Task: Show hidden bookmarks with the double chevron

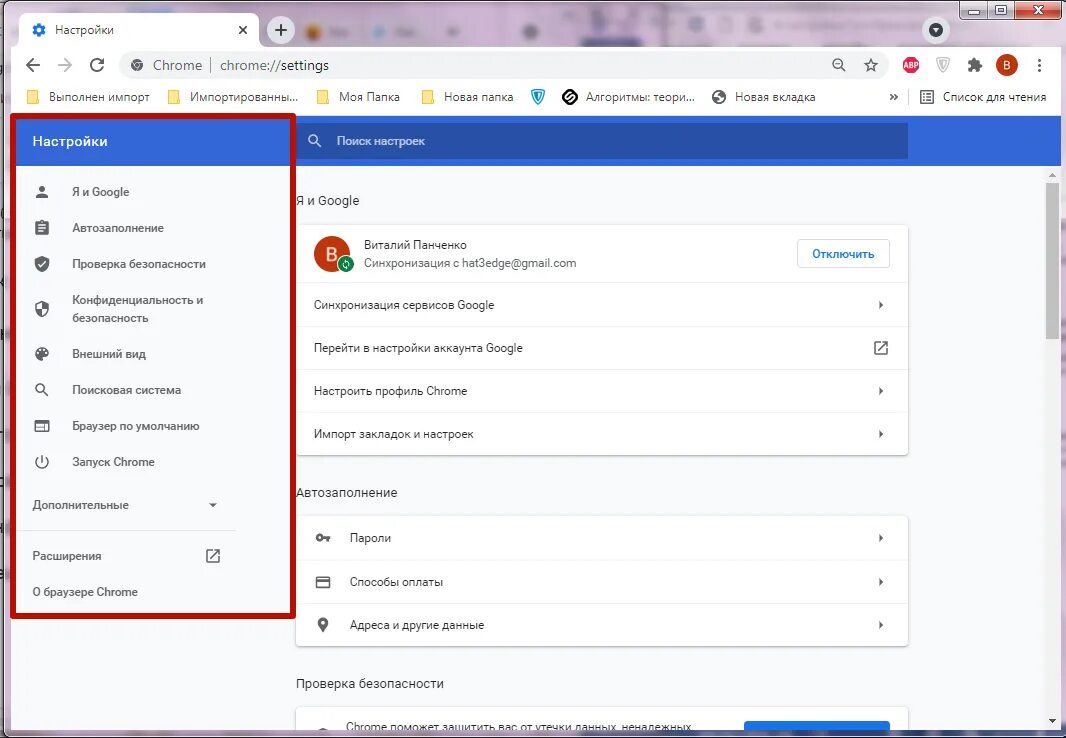Action: pos(893,97)
